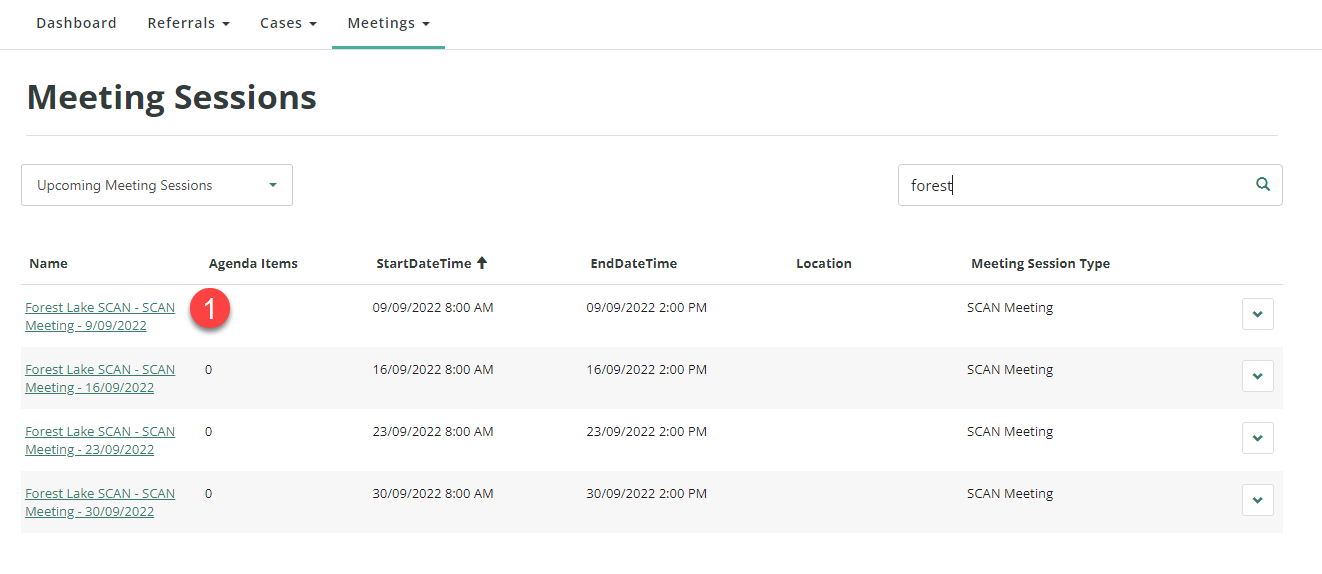1322x574 pixels.
Task: Sort by Meeting Session Type column header
Action: (1040, 264)
